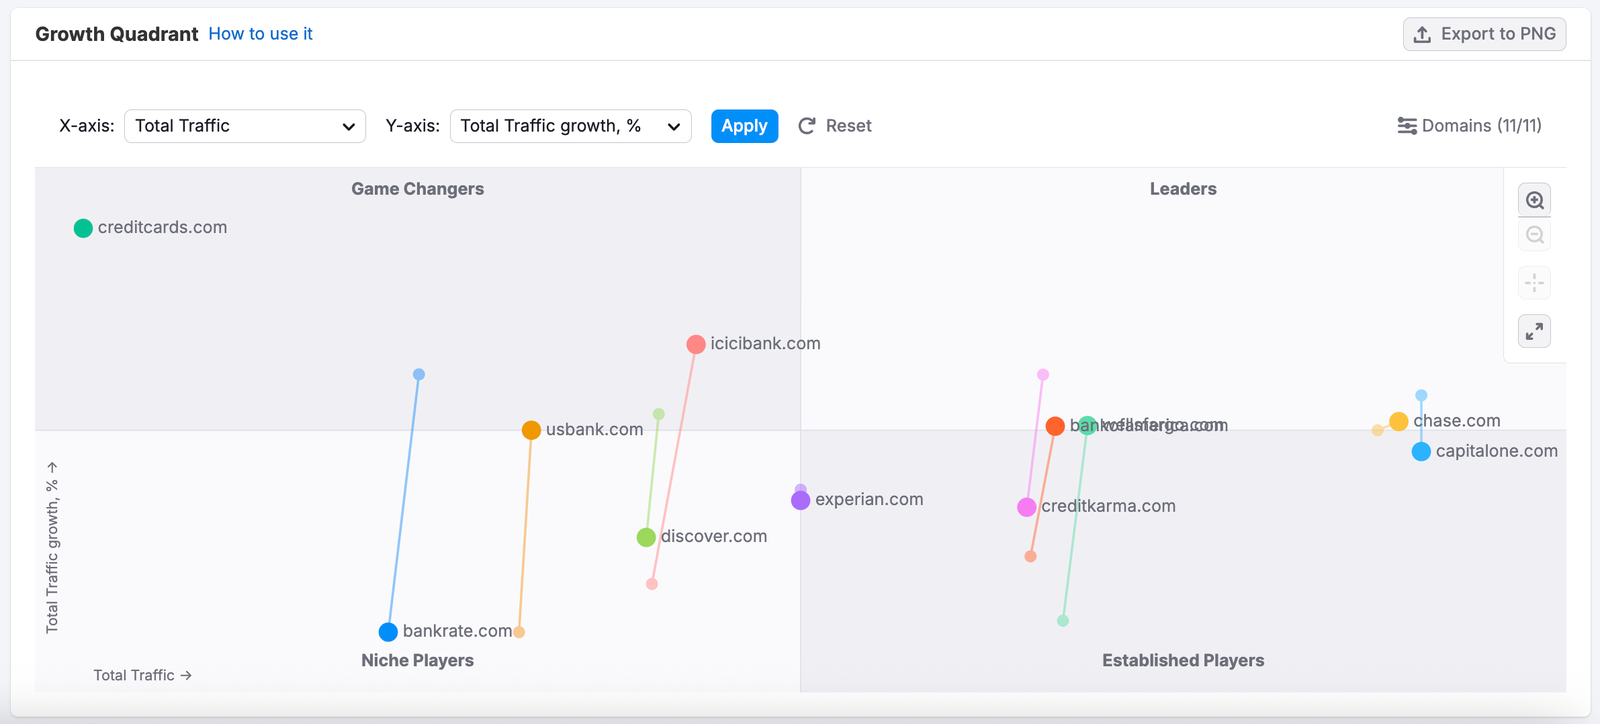
Task: Click the fullscreen expand arrows icon
Action: pyautogui.click(x=1535, y=331)
